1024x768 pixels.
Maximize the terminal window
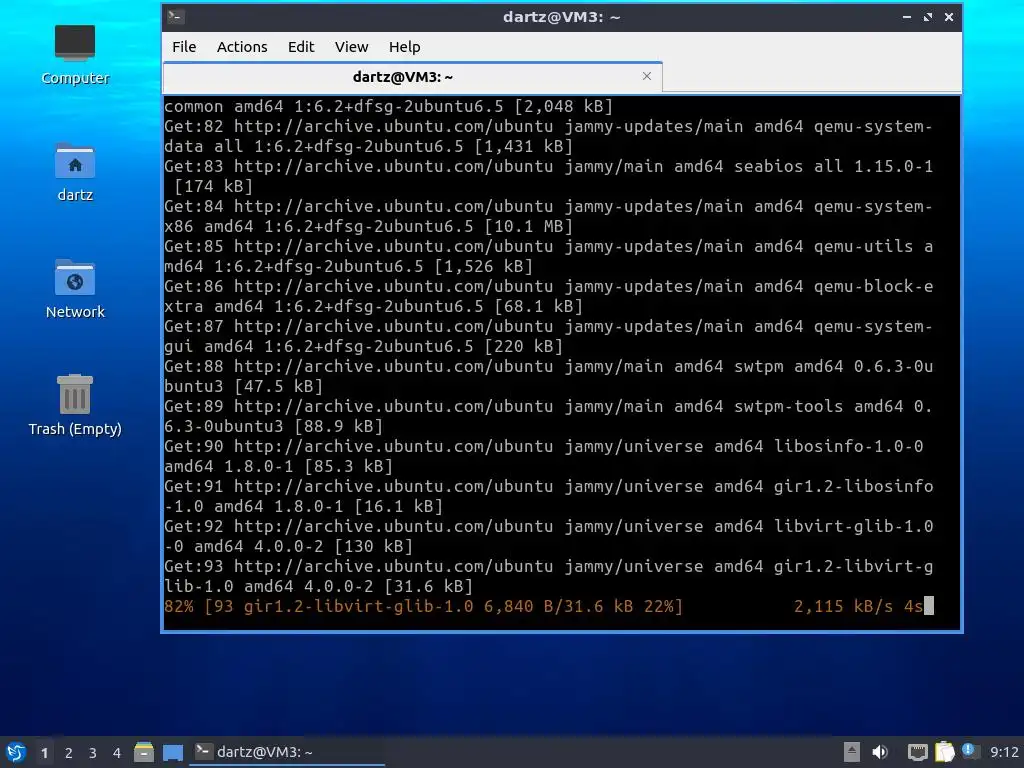point(928,17)
